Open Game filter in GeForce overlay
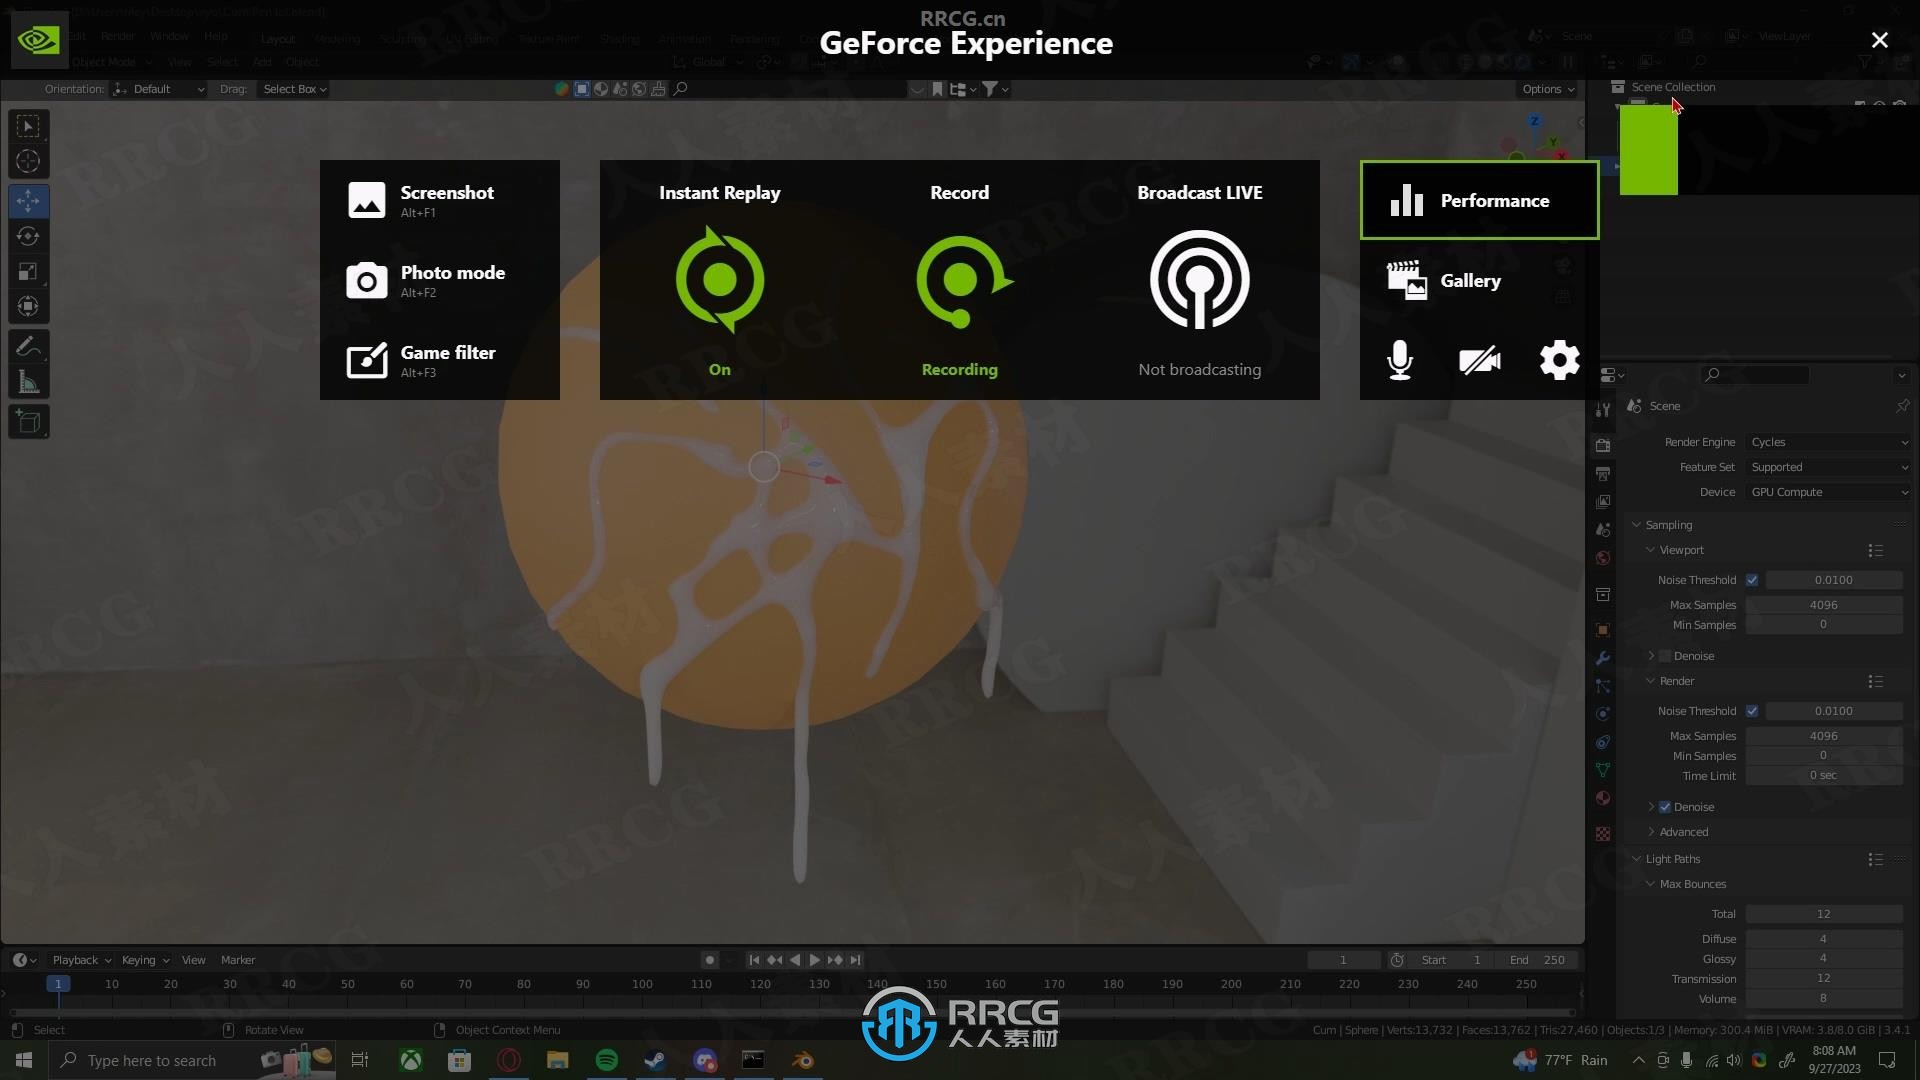Image resolution: width=1920 pixels, height=1080 pixels. (440, 360)
